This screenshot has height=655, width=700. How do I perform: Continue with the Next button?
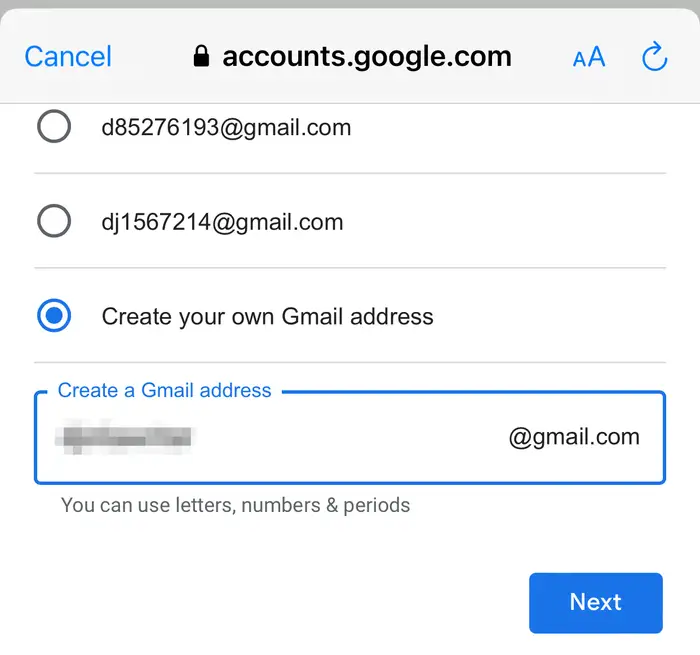coord(596,603)
